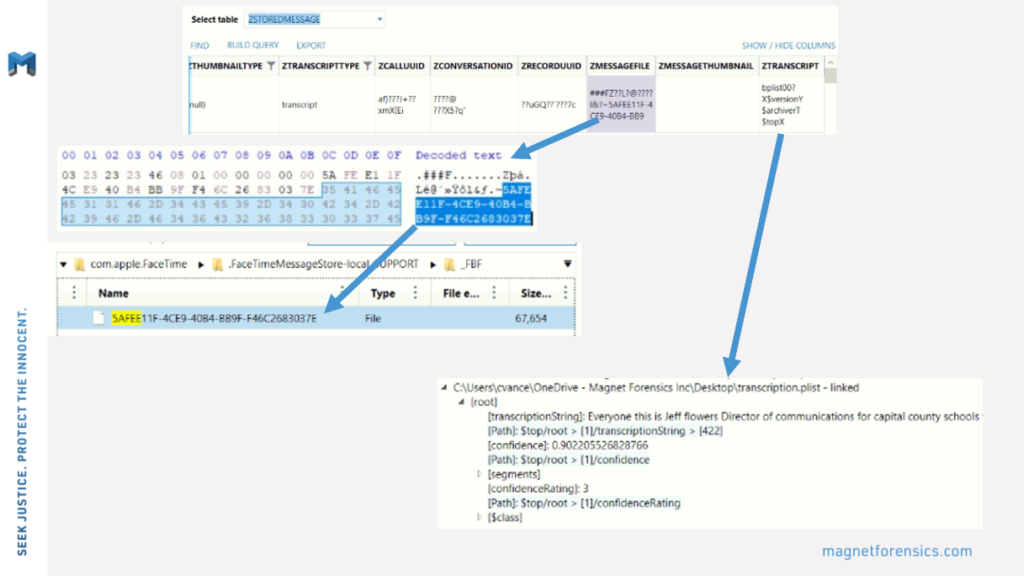Open the path bar dropdown arrow
Viewport: 1024px width, 576px height.
(568, 264)
